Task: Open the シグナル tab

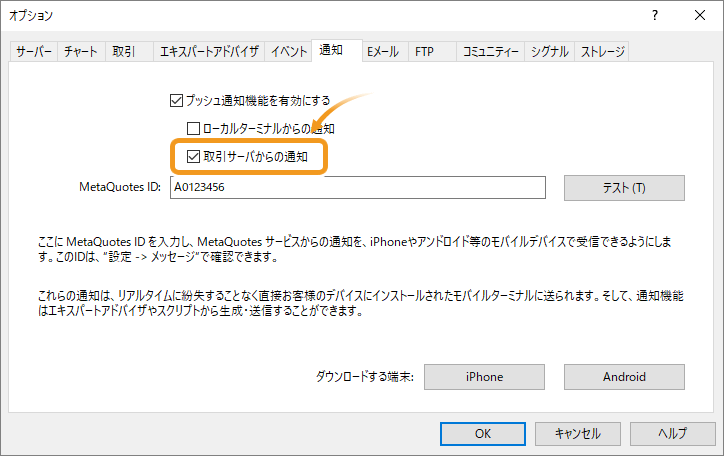Action: (x=549, y=51)
